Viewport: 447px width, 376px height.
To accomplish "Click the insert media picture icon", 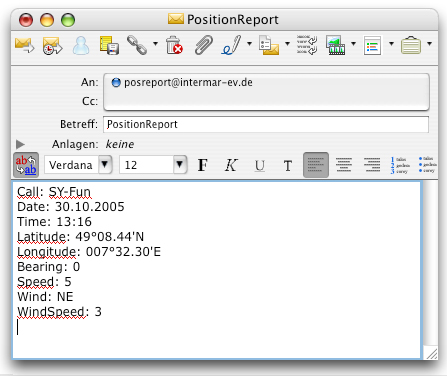I will click(x=336, y=45).
